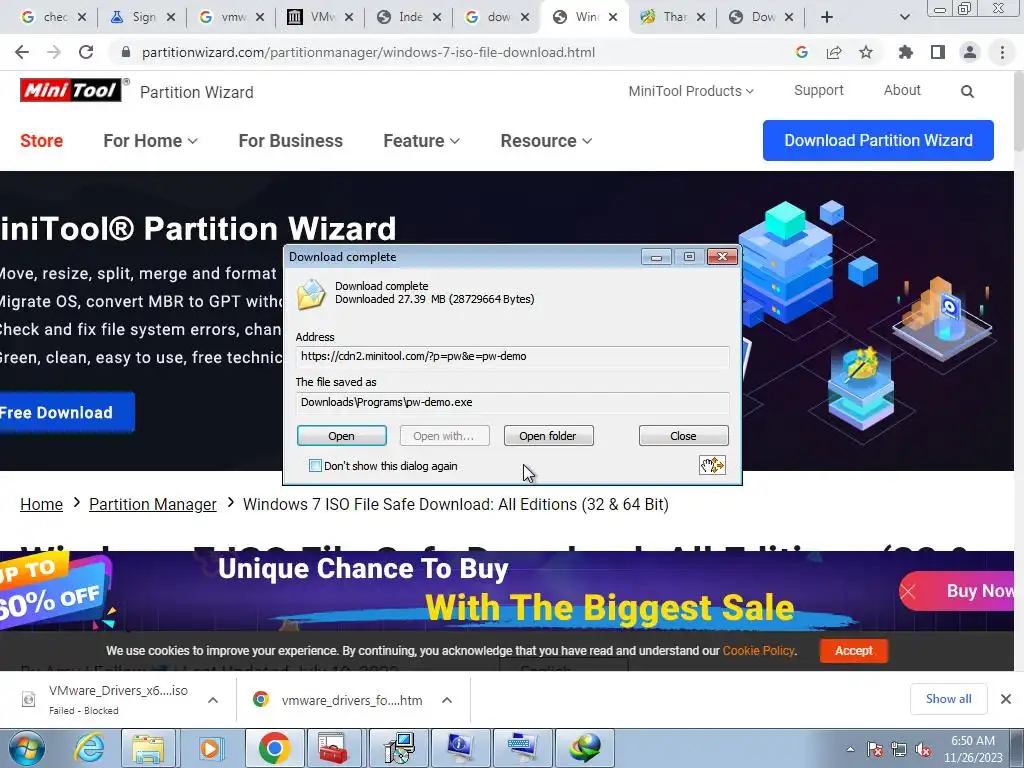
Task: Show hidden tray icons arrow
Action: coord(850,750)
